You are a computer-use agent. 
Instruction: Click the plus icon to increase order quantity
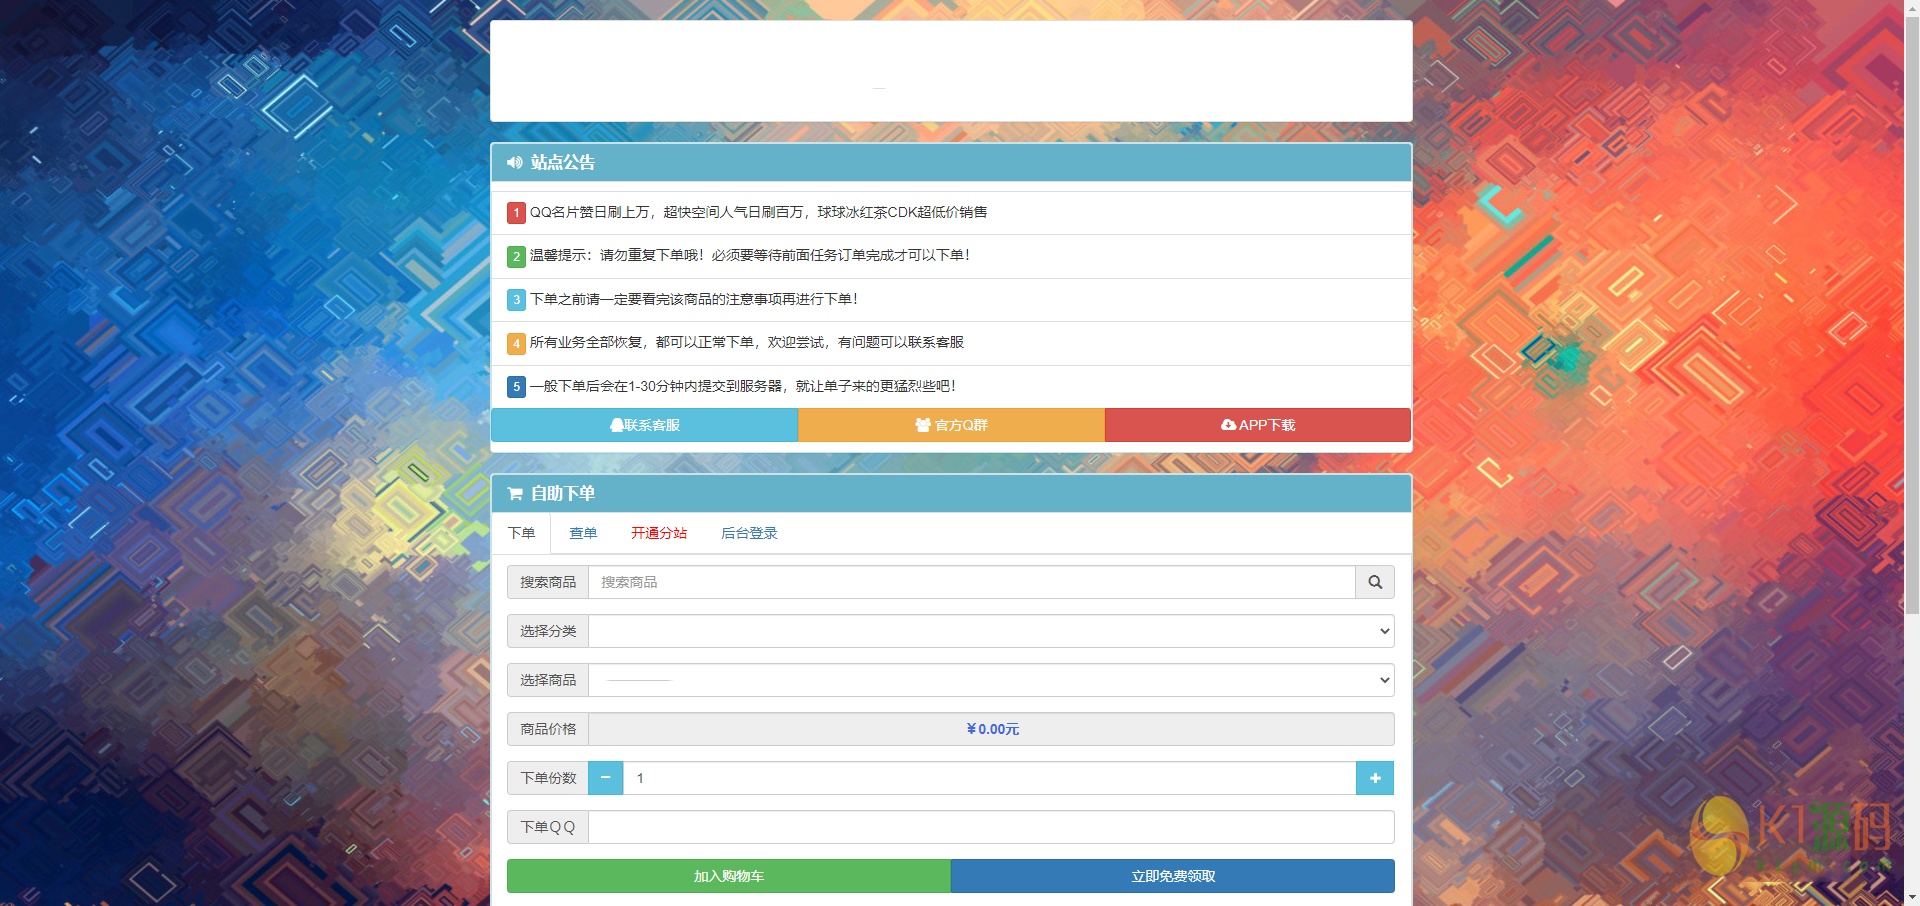[x=1374, y=778]
